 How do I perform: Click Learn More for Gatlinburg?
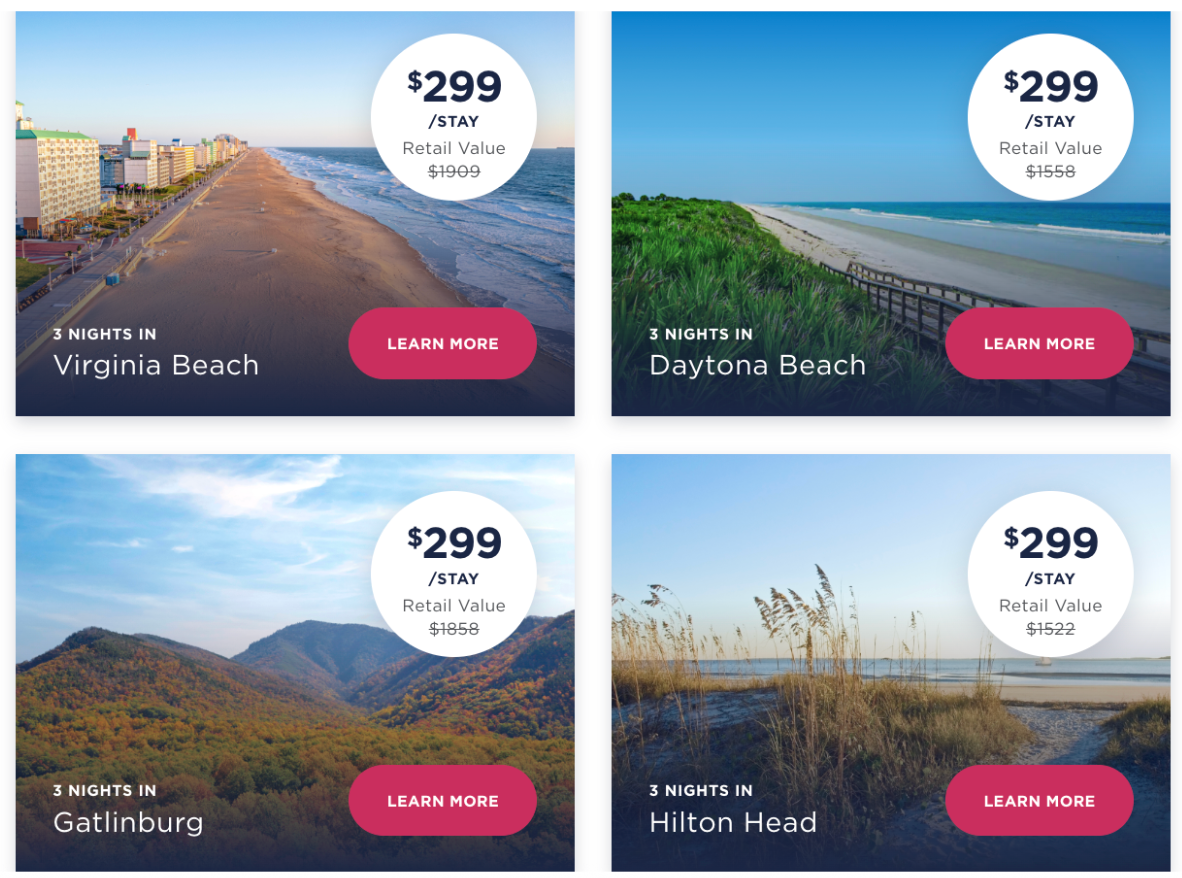tap(442, 801)
